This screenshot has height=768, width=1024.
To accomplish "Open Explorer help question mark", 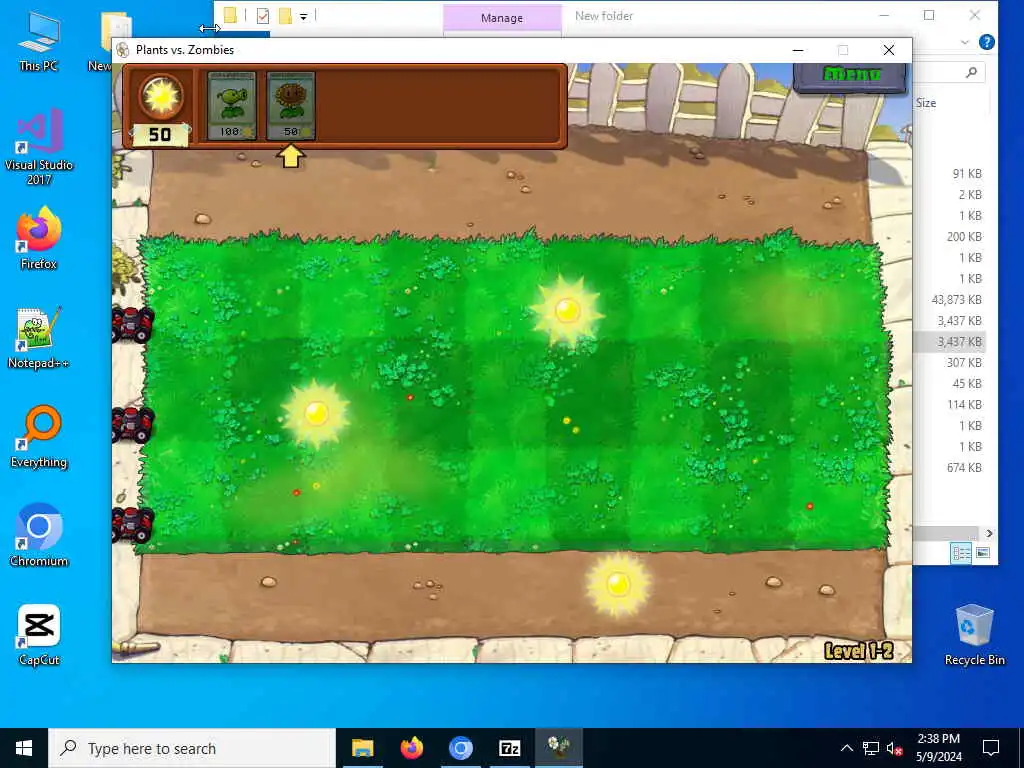I will point(987,42).
